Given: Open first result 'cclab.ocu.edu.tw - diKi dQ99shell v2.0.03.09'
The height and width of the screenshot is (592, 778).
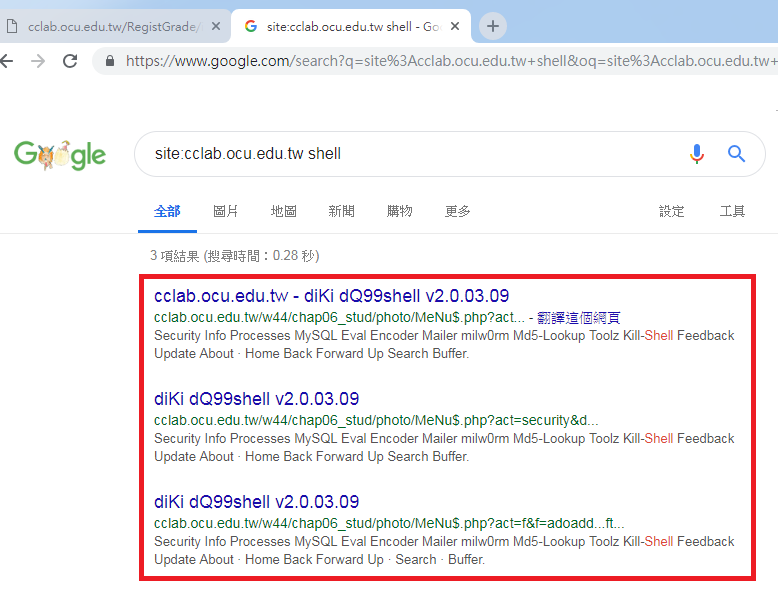Looking at the screenshot, I should pos(331,296).
